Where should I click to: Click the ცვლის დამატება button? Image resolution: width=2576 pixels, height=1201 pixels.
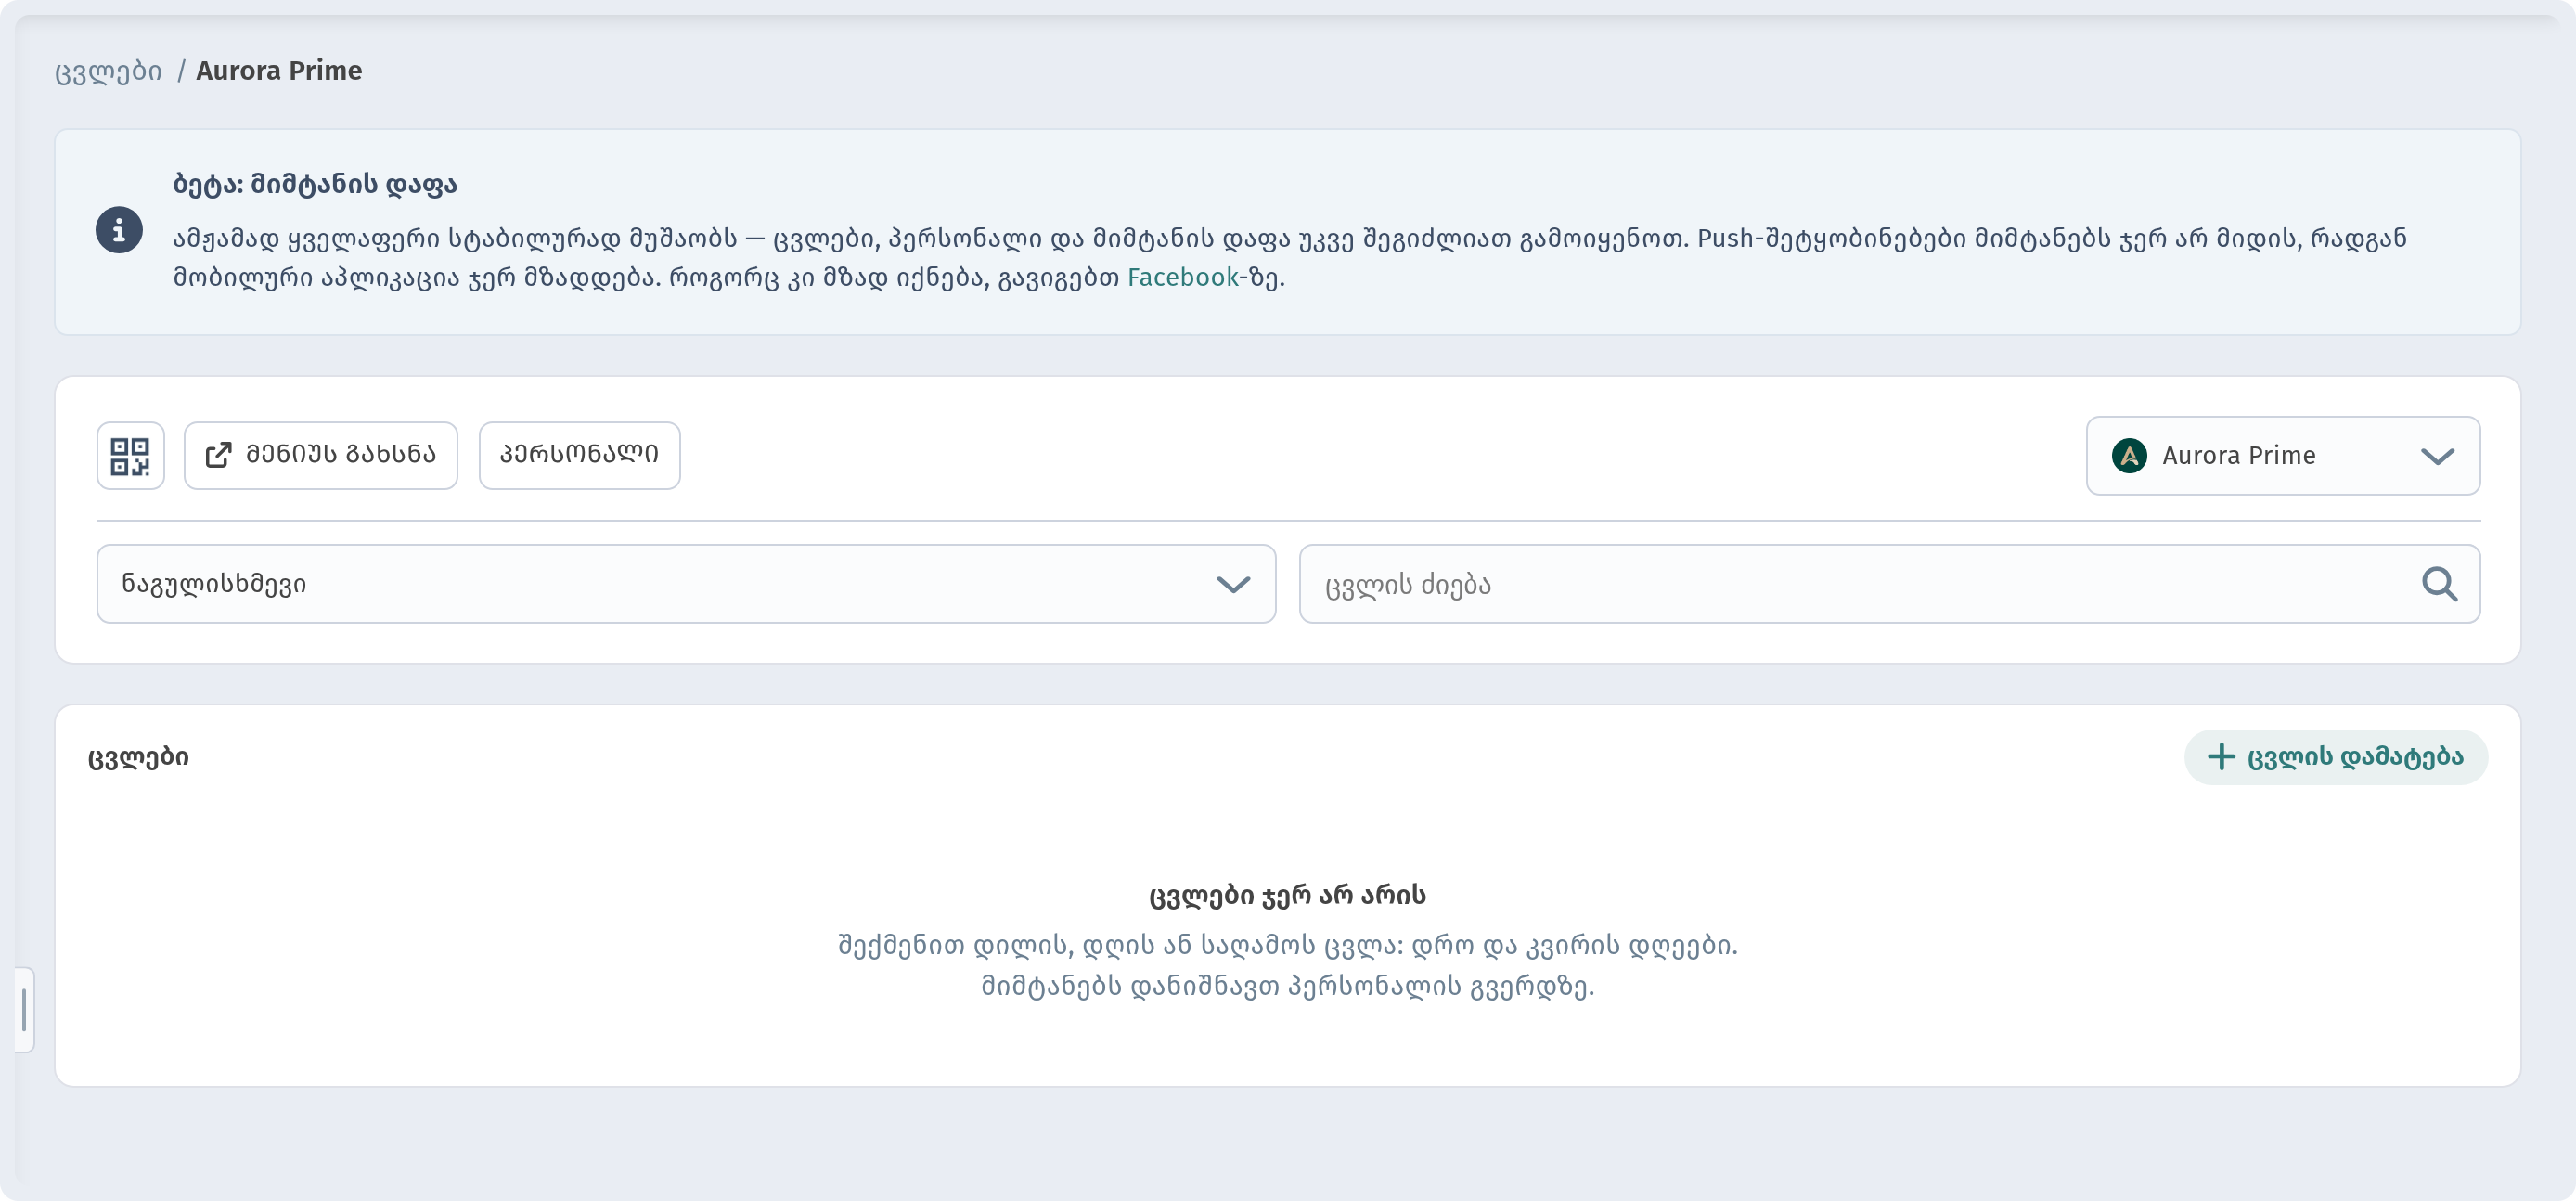pyautogui.click(x=2336, y=757)
